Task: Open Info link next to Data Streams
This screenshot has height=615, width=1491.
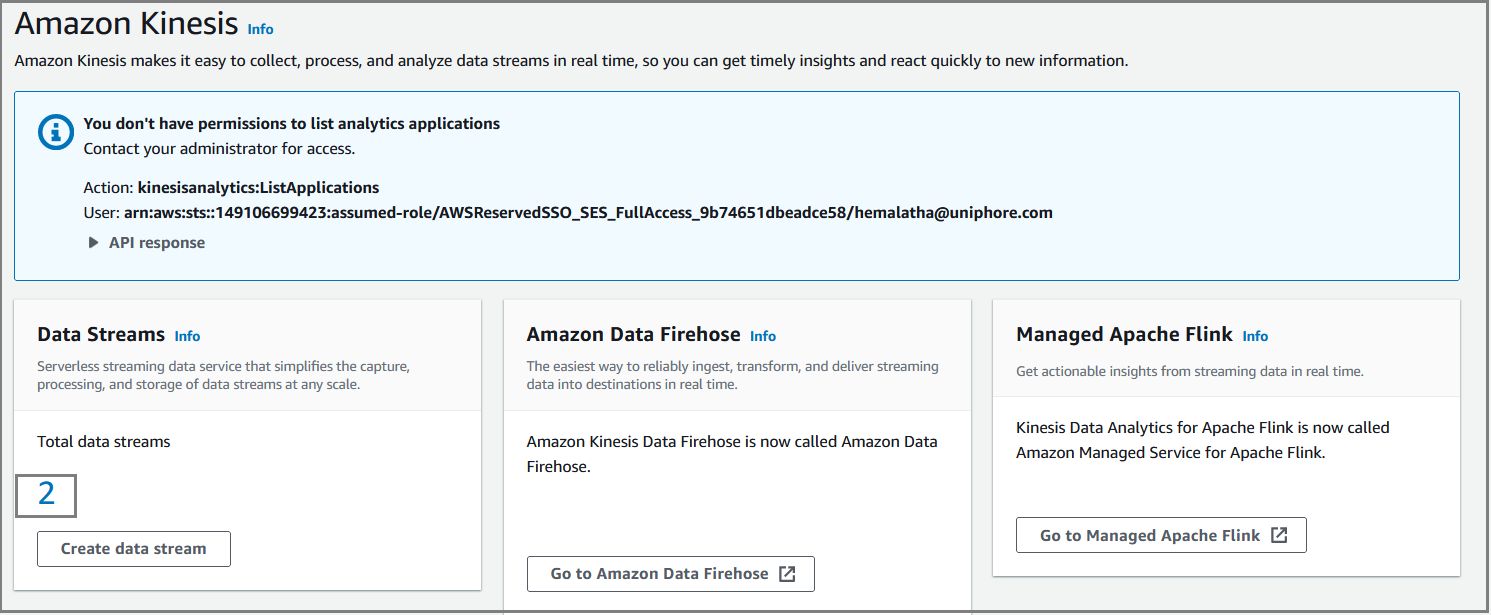Action: point(187,336)
